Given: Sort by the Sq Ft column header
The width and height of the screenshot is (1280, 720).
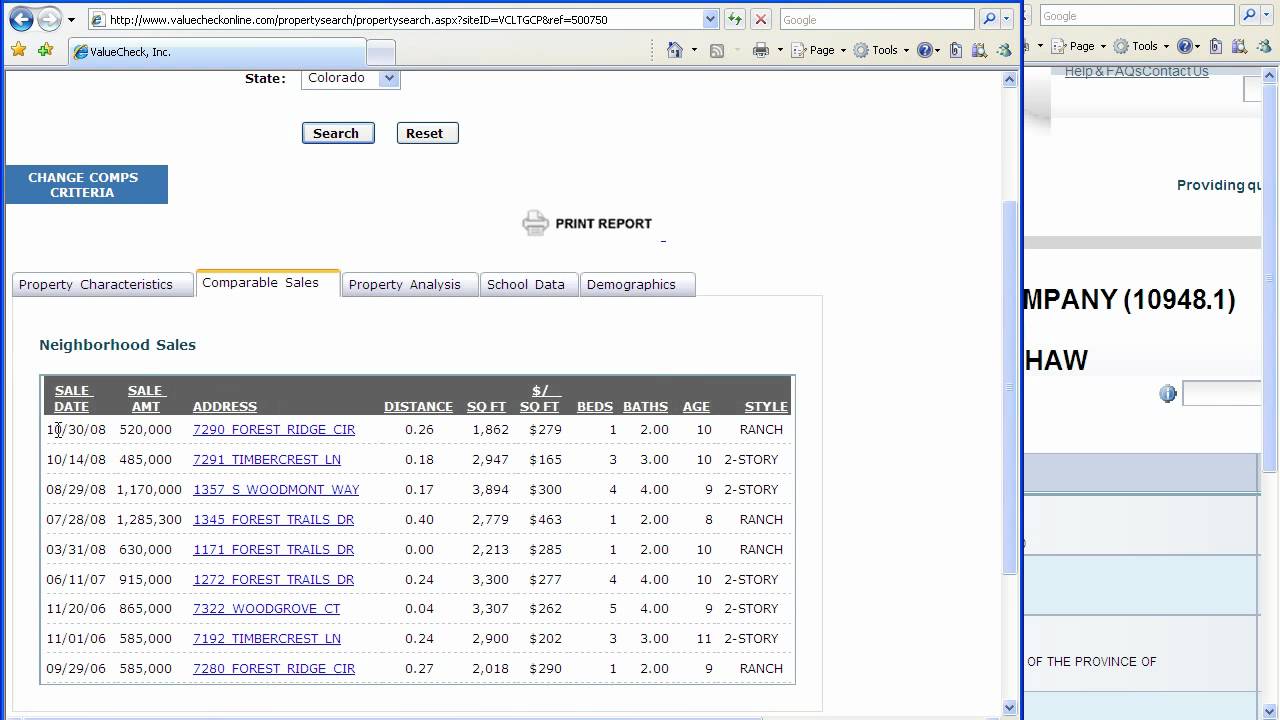Looking at the screenshot, I should pyautogui.click(x=486, y=406).
